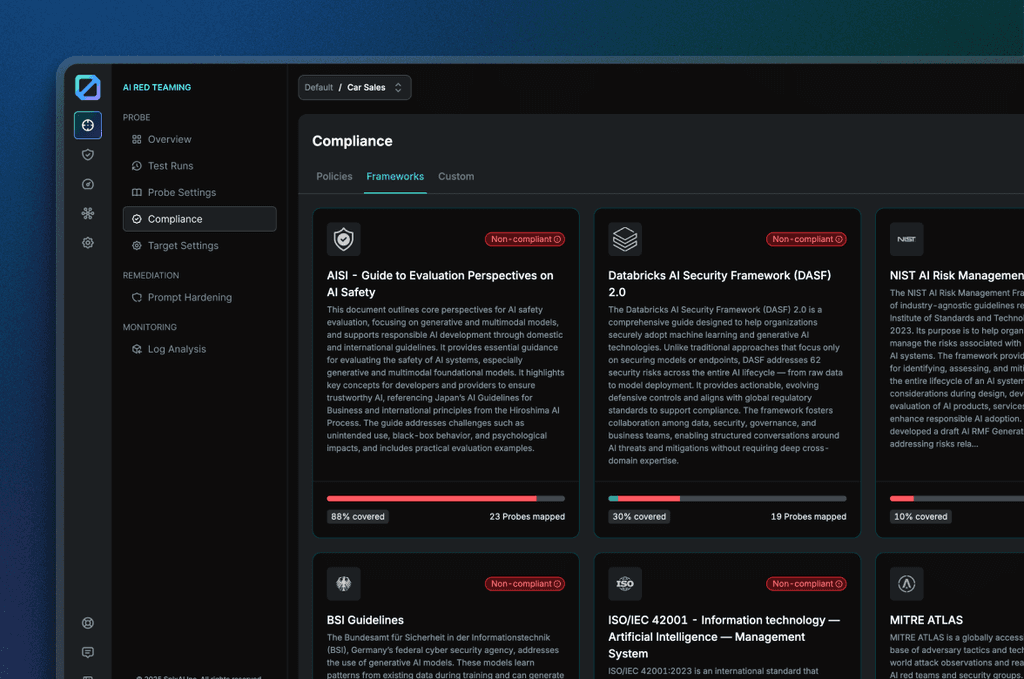Click the Non-compliant badge on the AISI card
1024x679 pixels.
(x=525, y=239)
